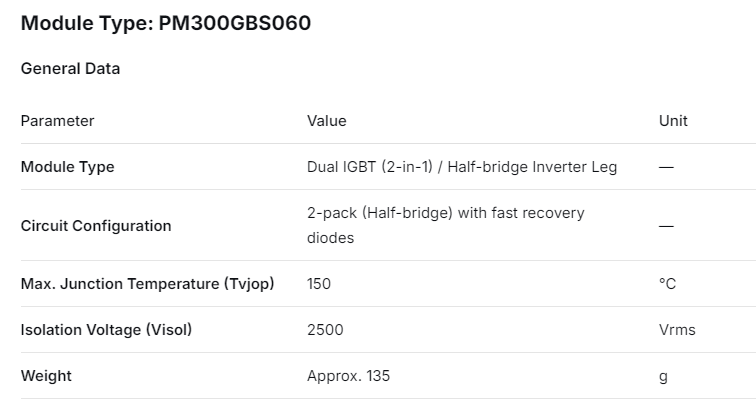This screenshot has width=756, height=411.
Task: Click the "Approx. 135" weight value
Action: click(348, 376)
